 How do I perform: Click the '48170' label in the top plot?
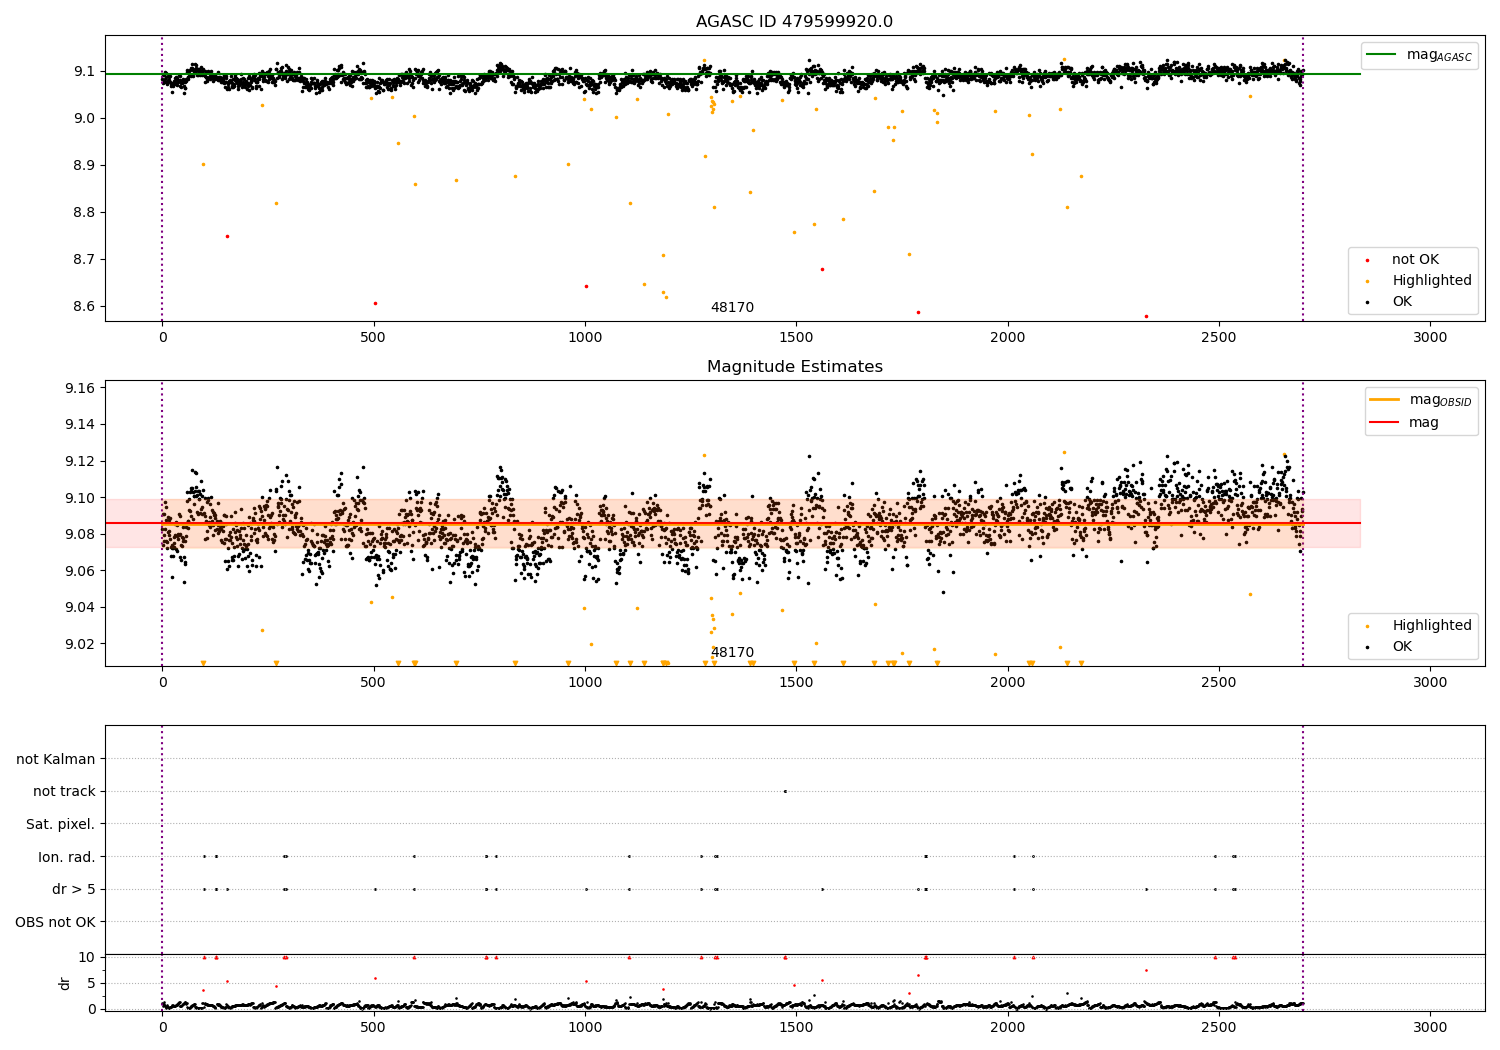(x=732, y=308)
